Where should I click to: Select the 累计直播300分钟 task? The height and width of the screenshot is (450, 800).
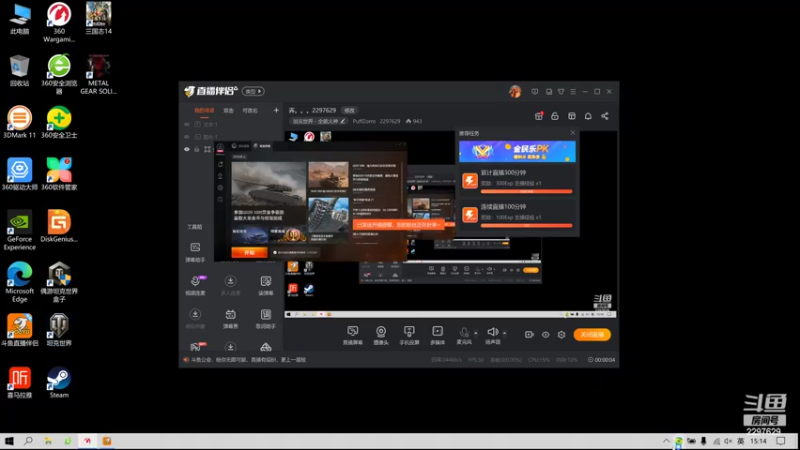(517, 181)
